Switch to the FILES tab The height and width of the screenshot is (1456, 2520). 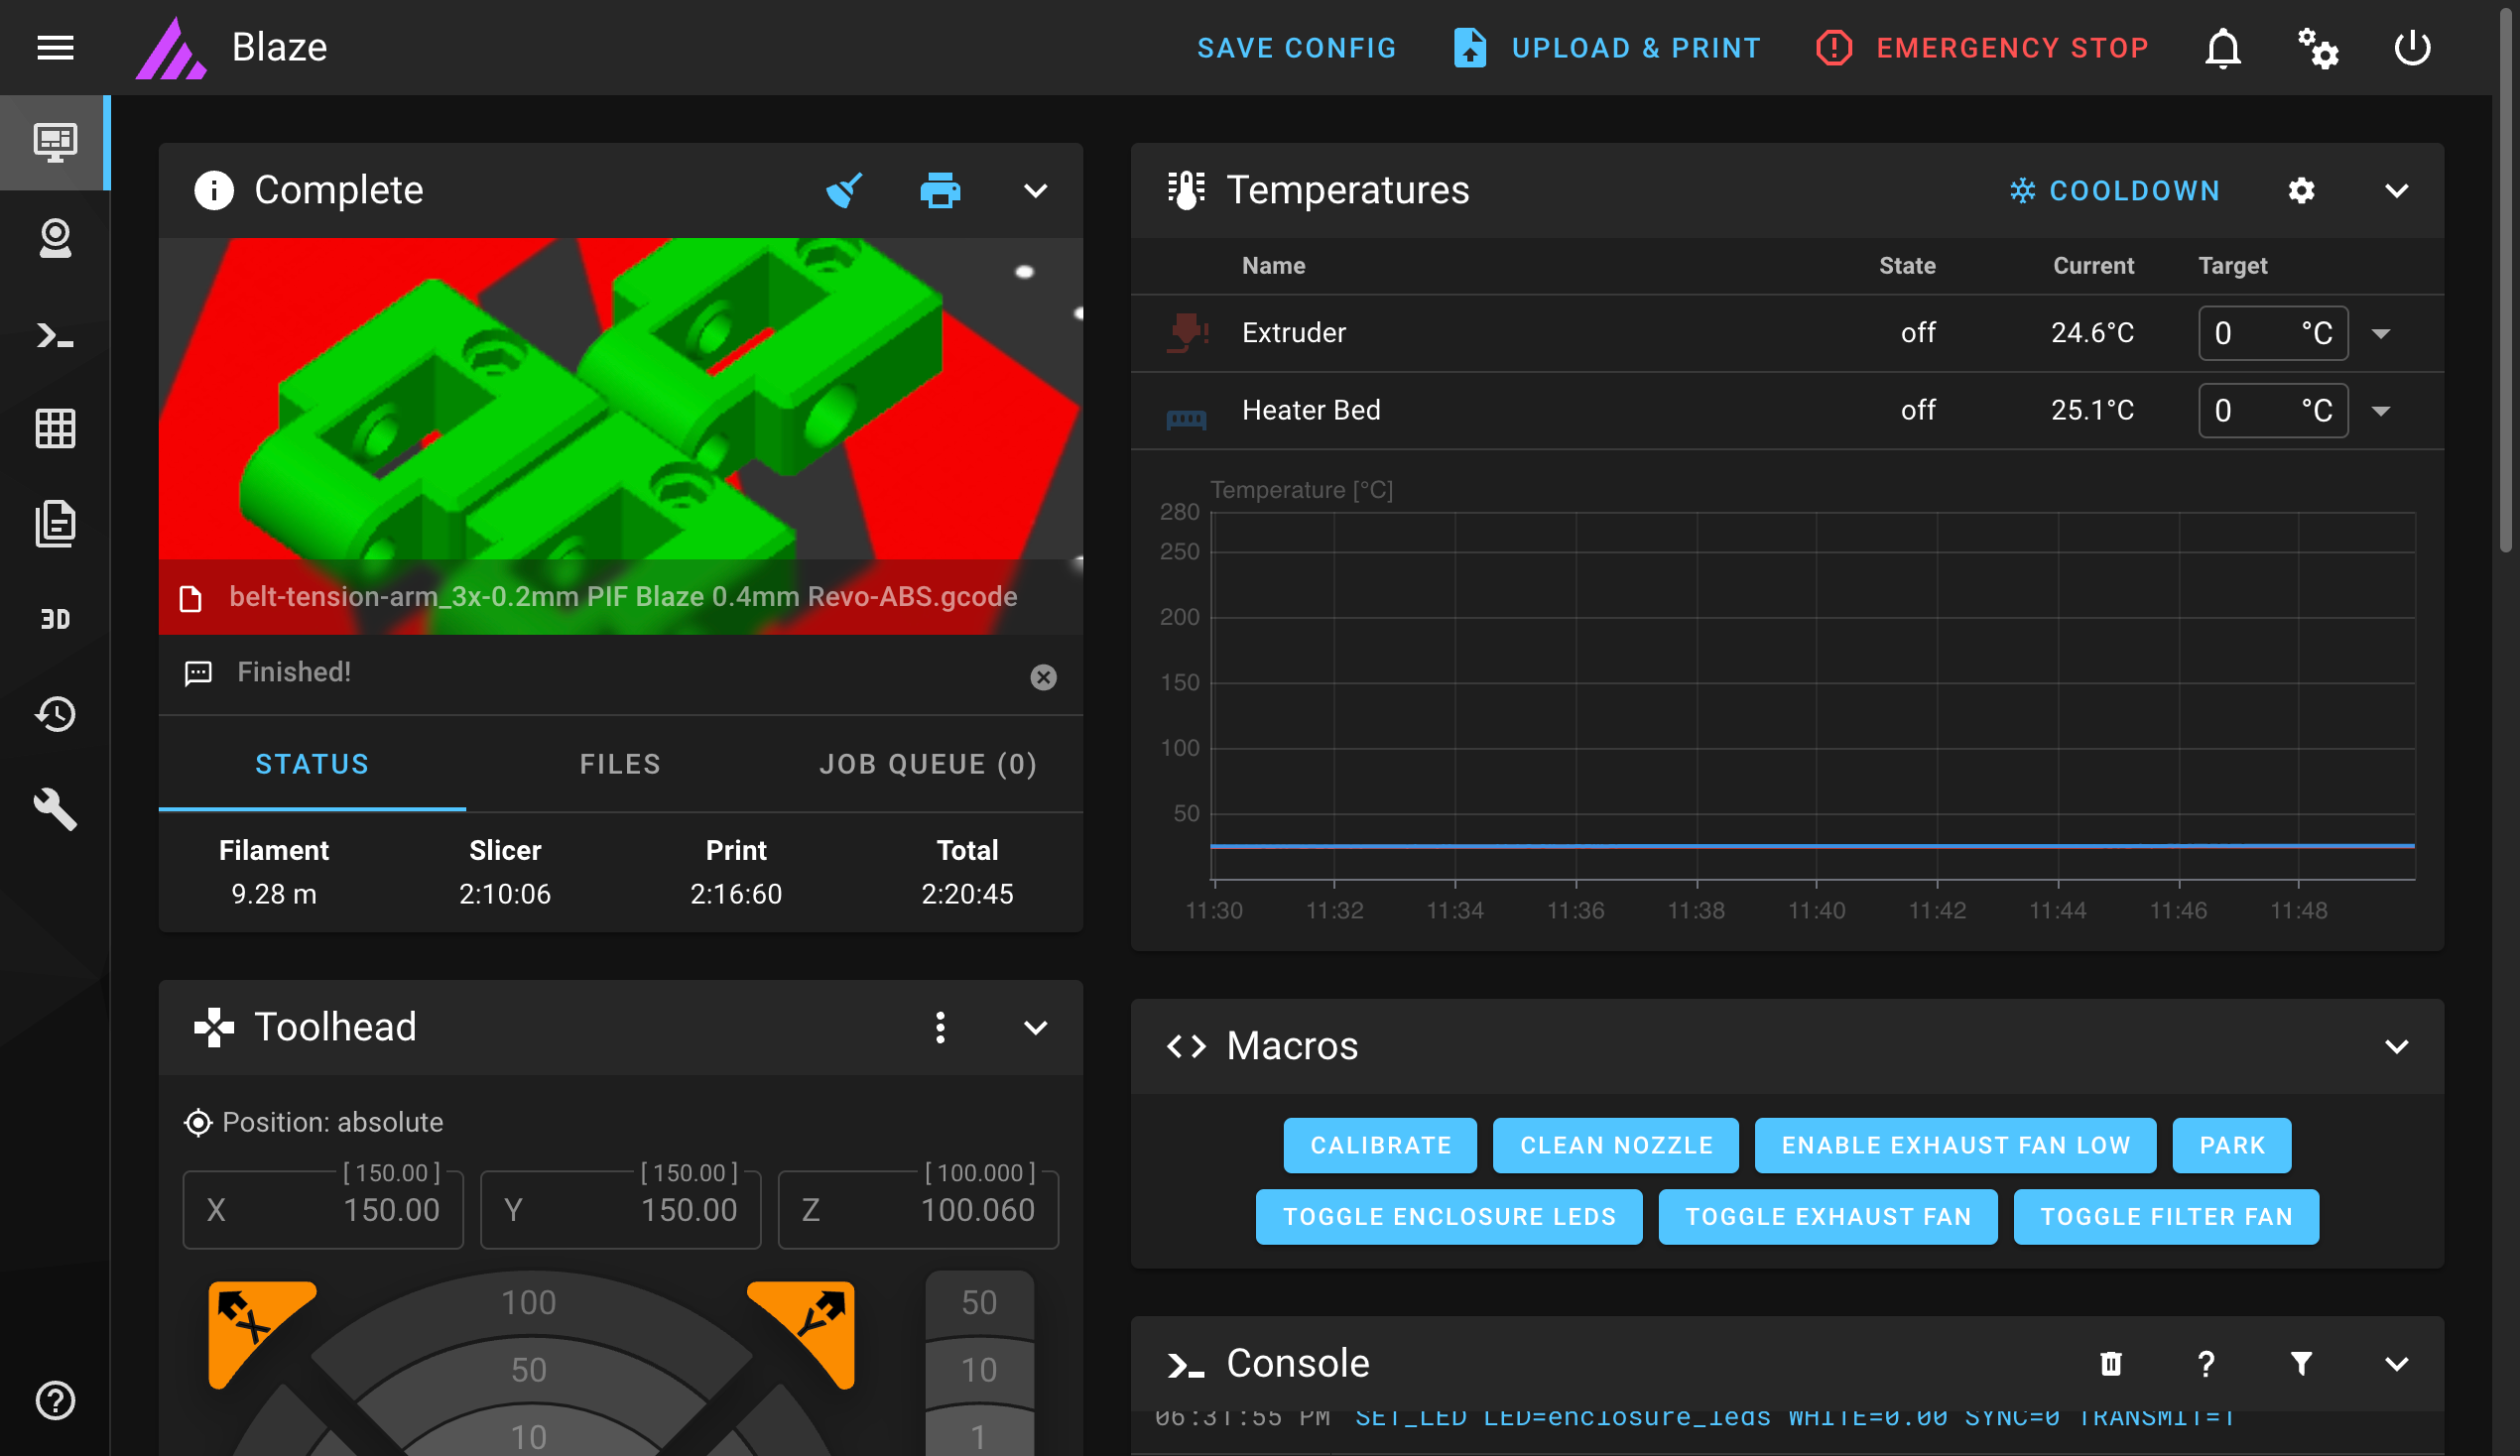coord(620,764)
